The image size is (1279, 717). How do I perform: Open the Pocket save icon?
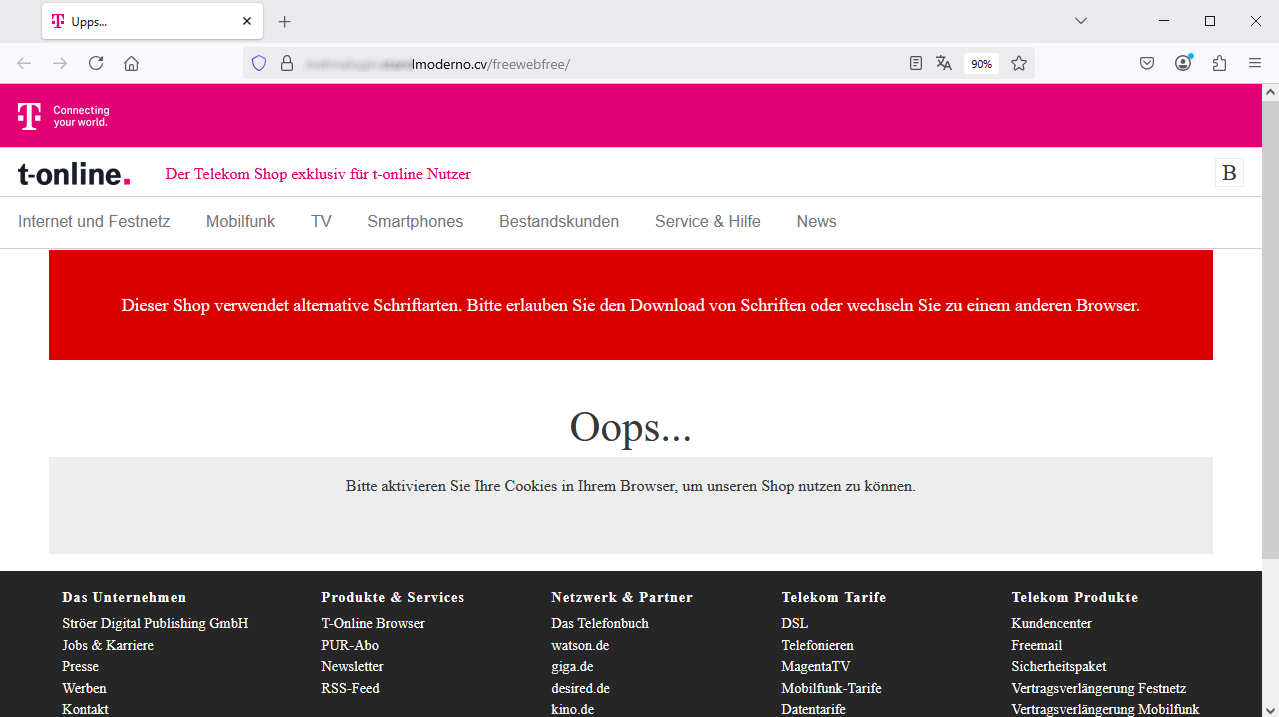tap(1147, 63)
